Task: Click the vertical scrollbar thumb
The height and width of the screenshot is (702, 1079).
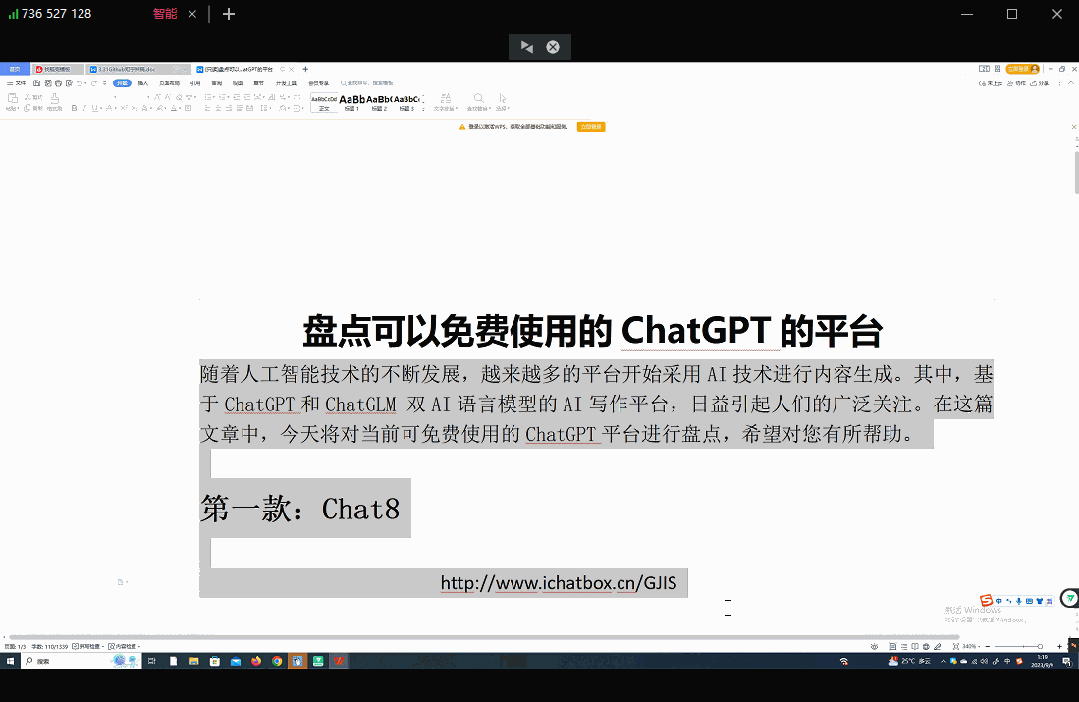Action: coord(1076,172)
